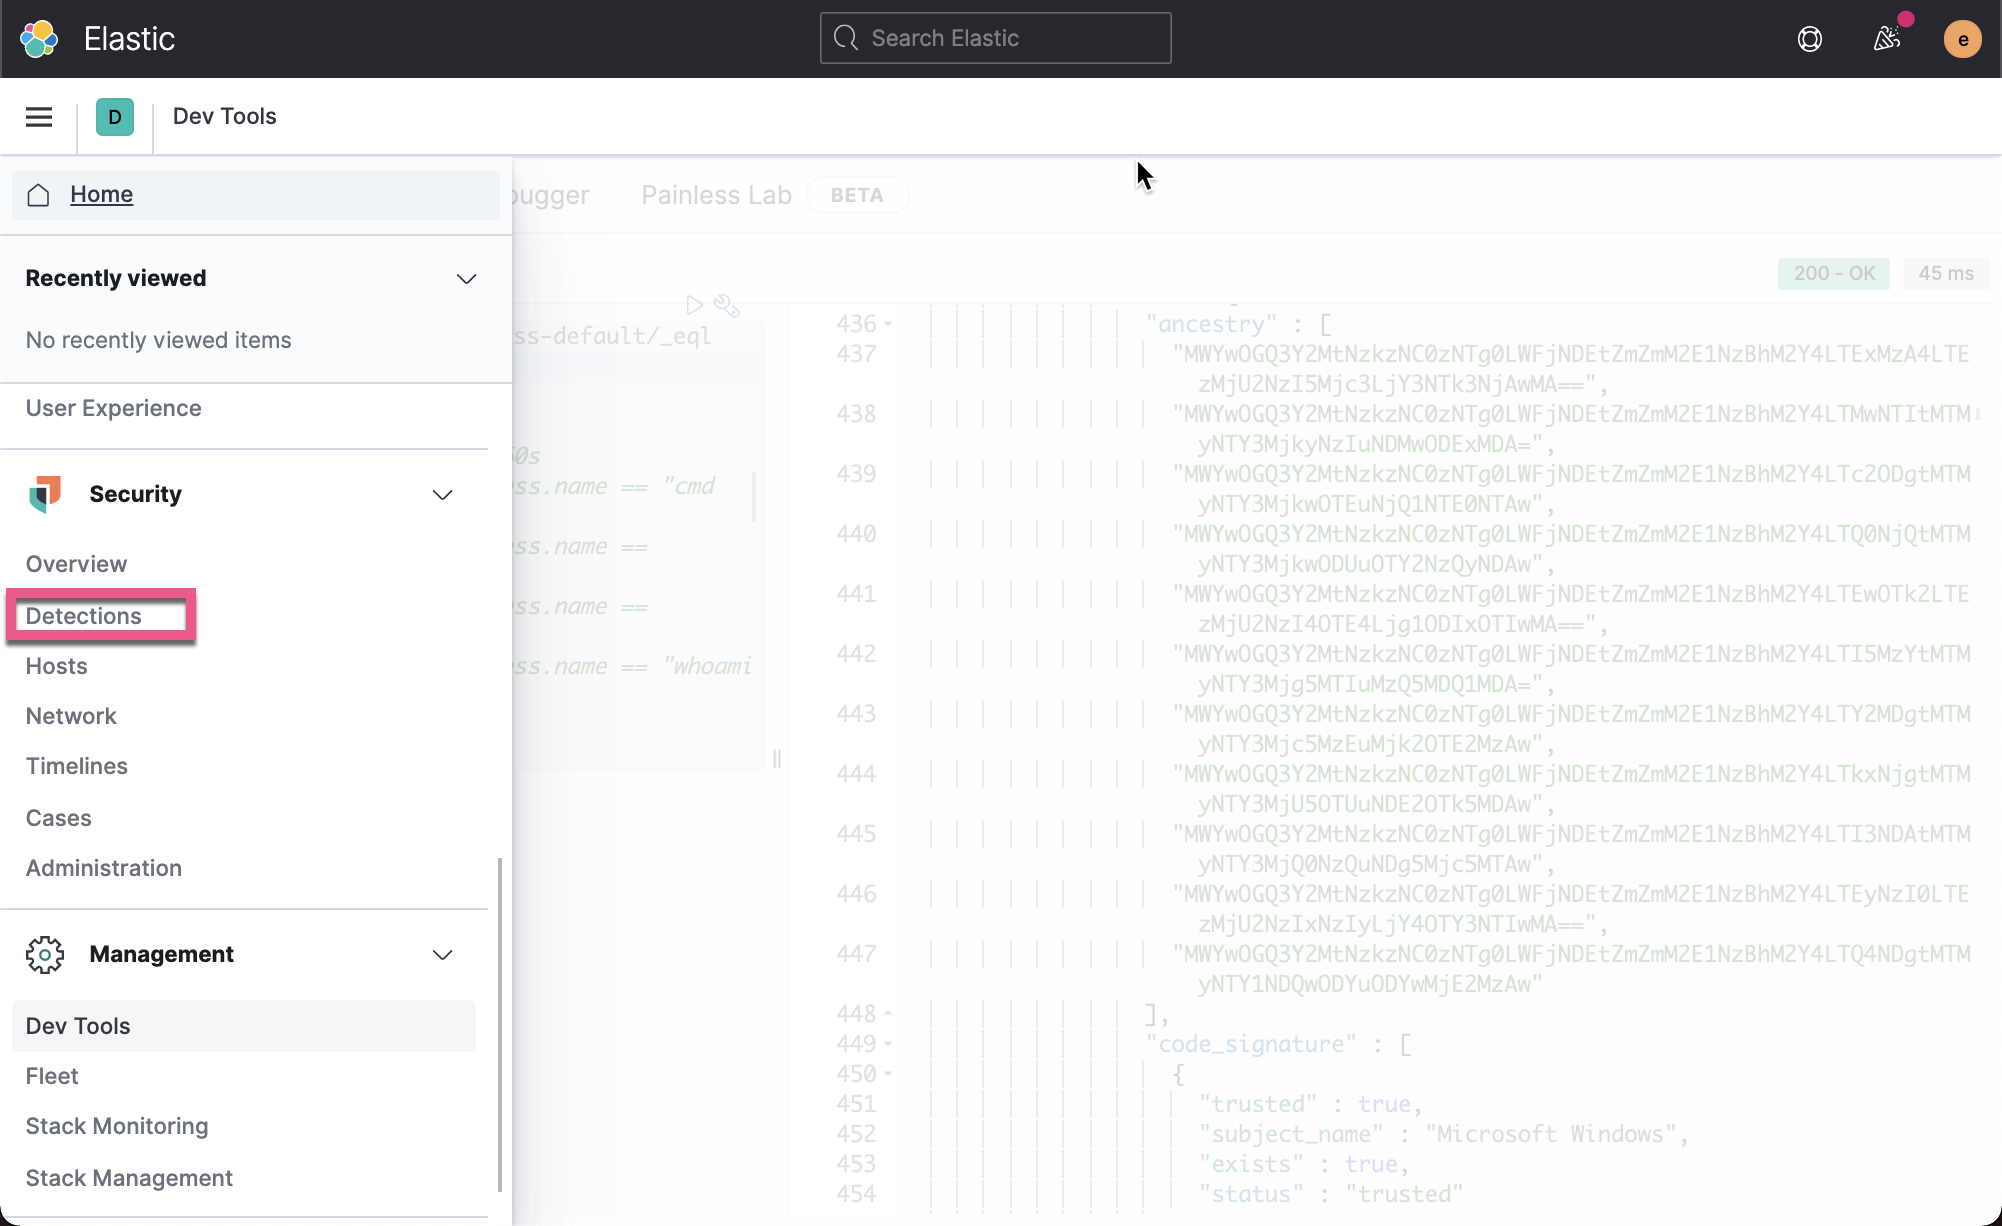
Task: Open the hamburger navigation menu
Action: tap(38, 117)
